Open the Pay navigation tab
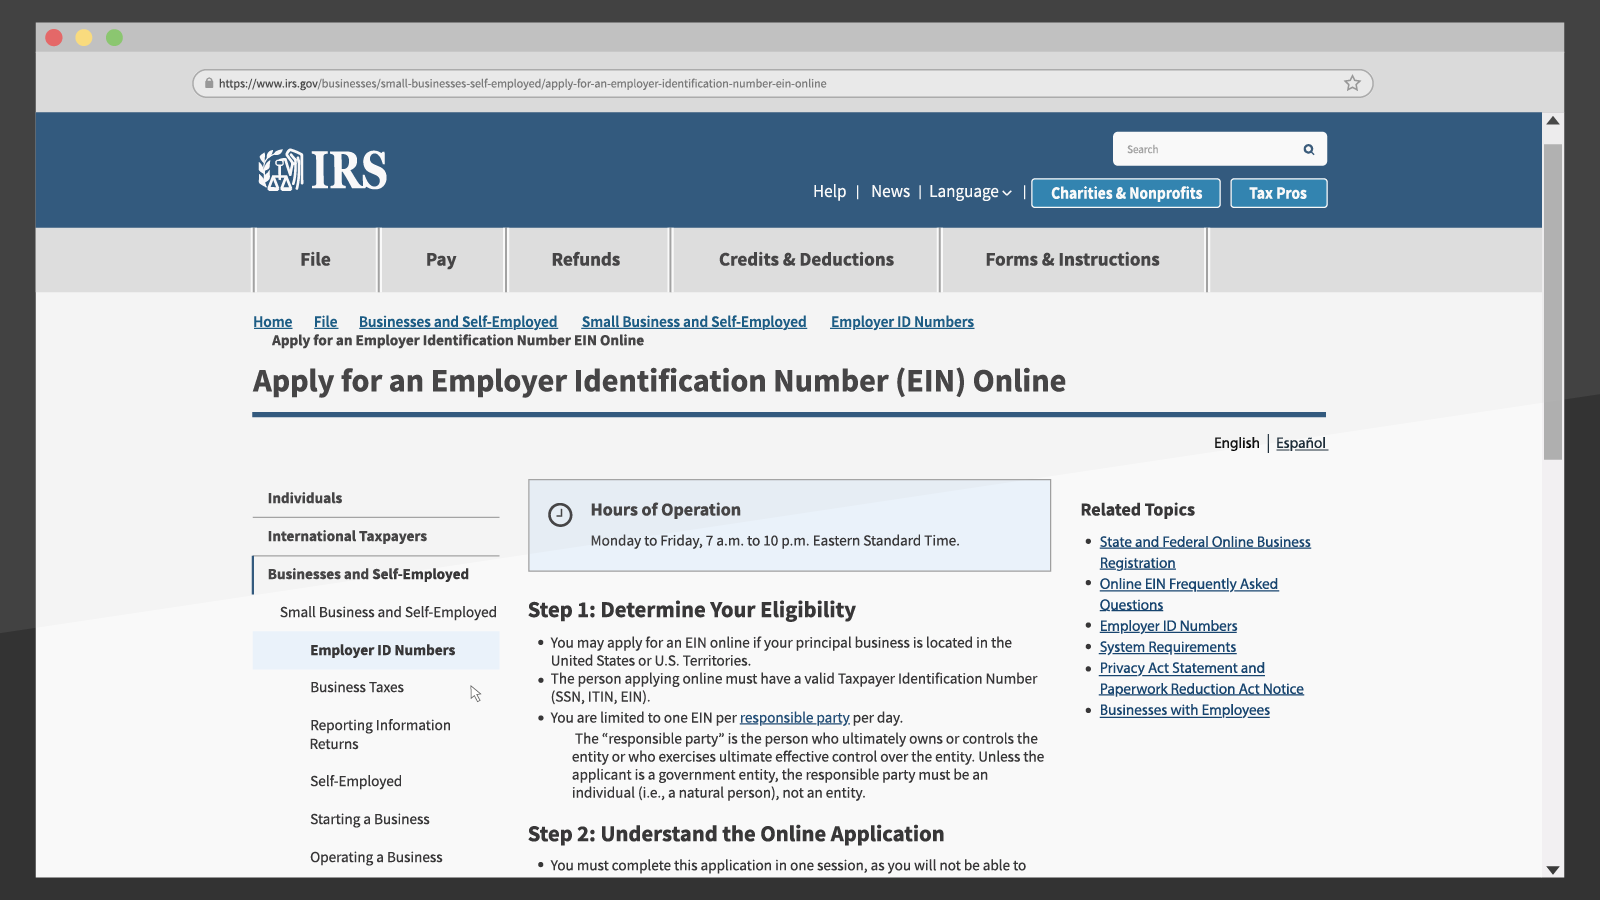Screen dimensions: 1600x900 coord(441,260)
